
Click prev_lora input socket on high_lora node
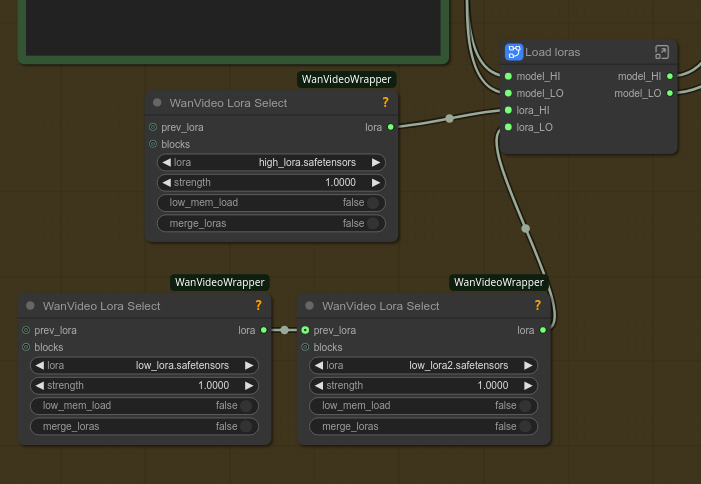point(153,127)
